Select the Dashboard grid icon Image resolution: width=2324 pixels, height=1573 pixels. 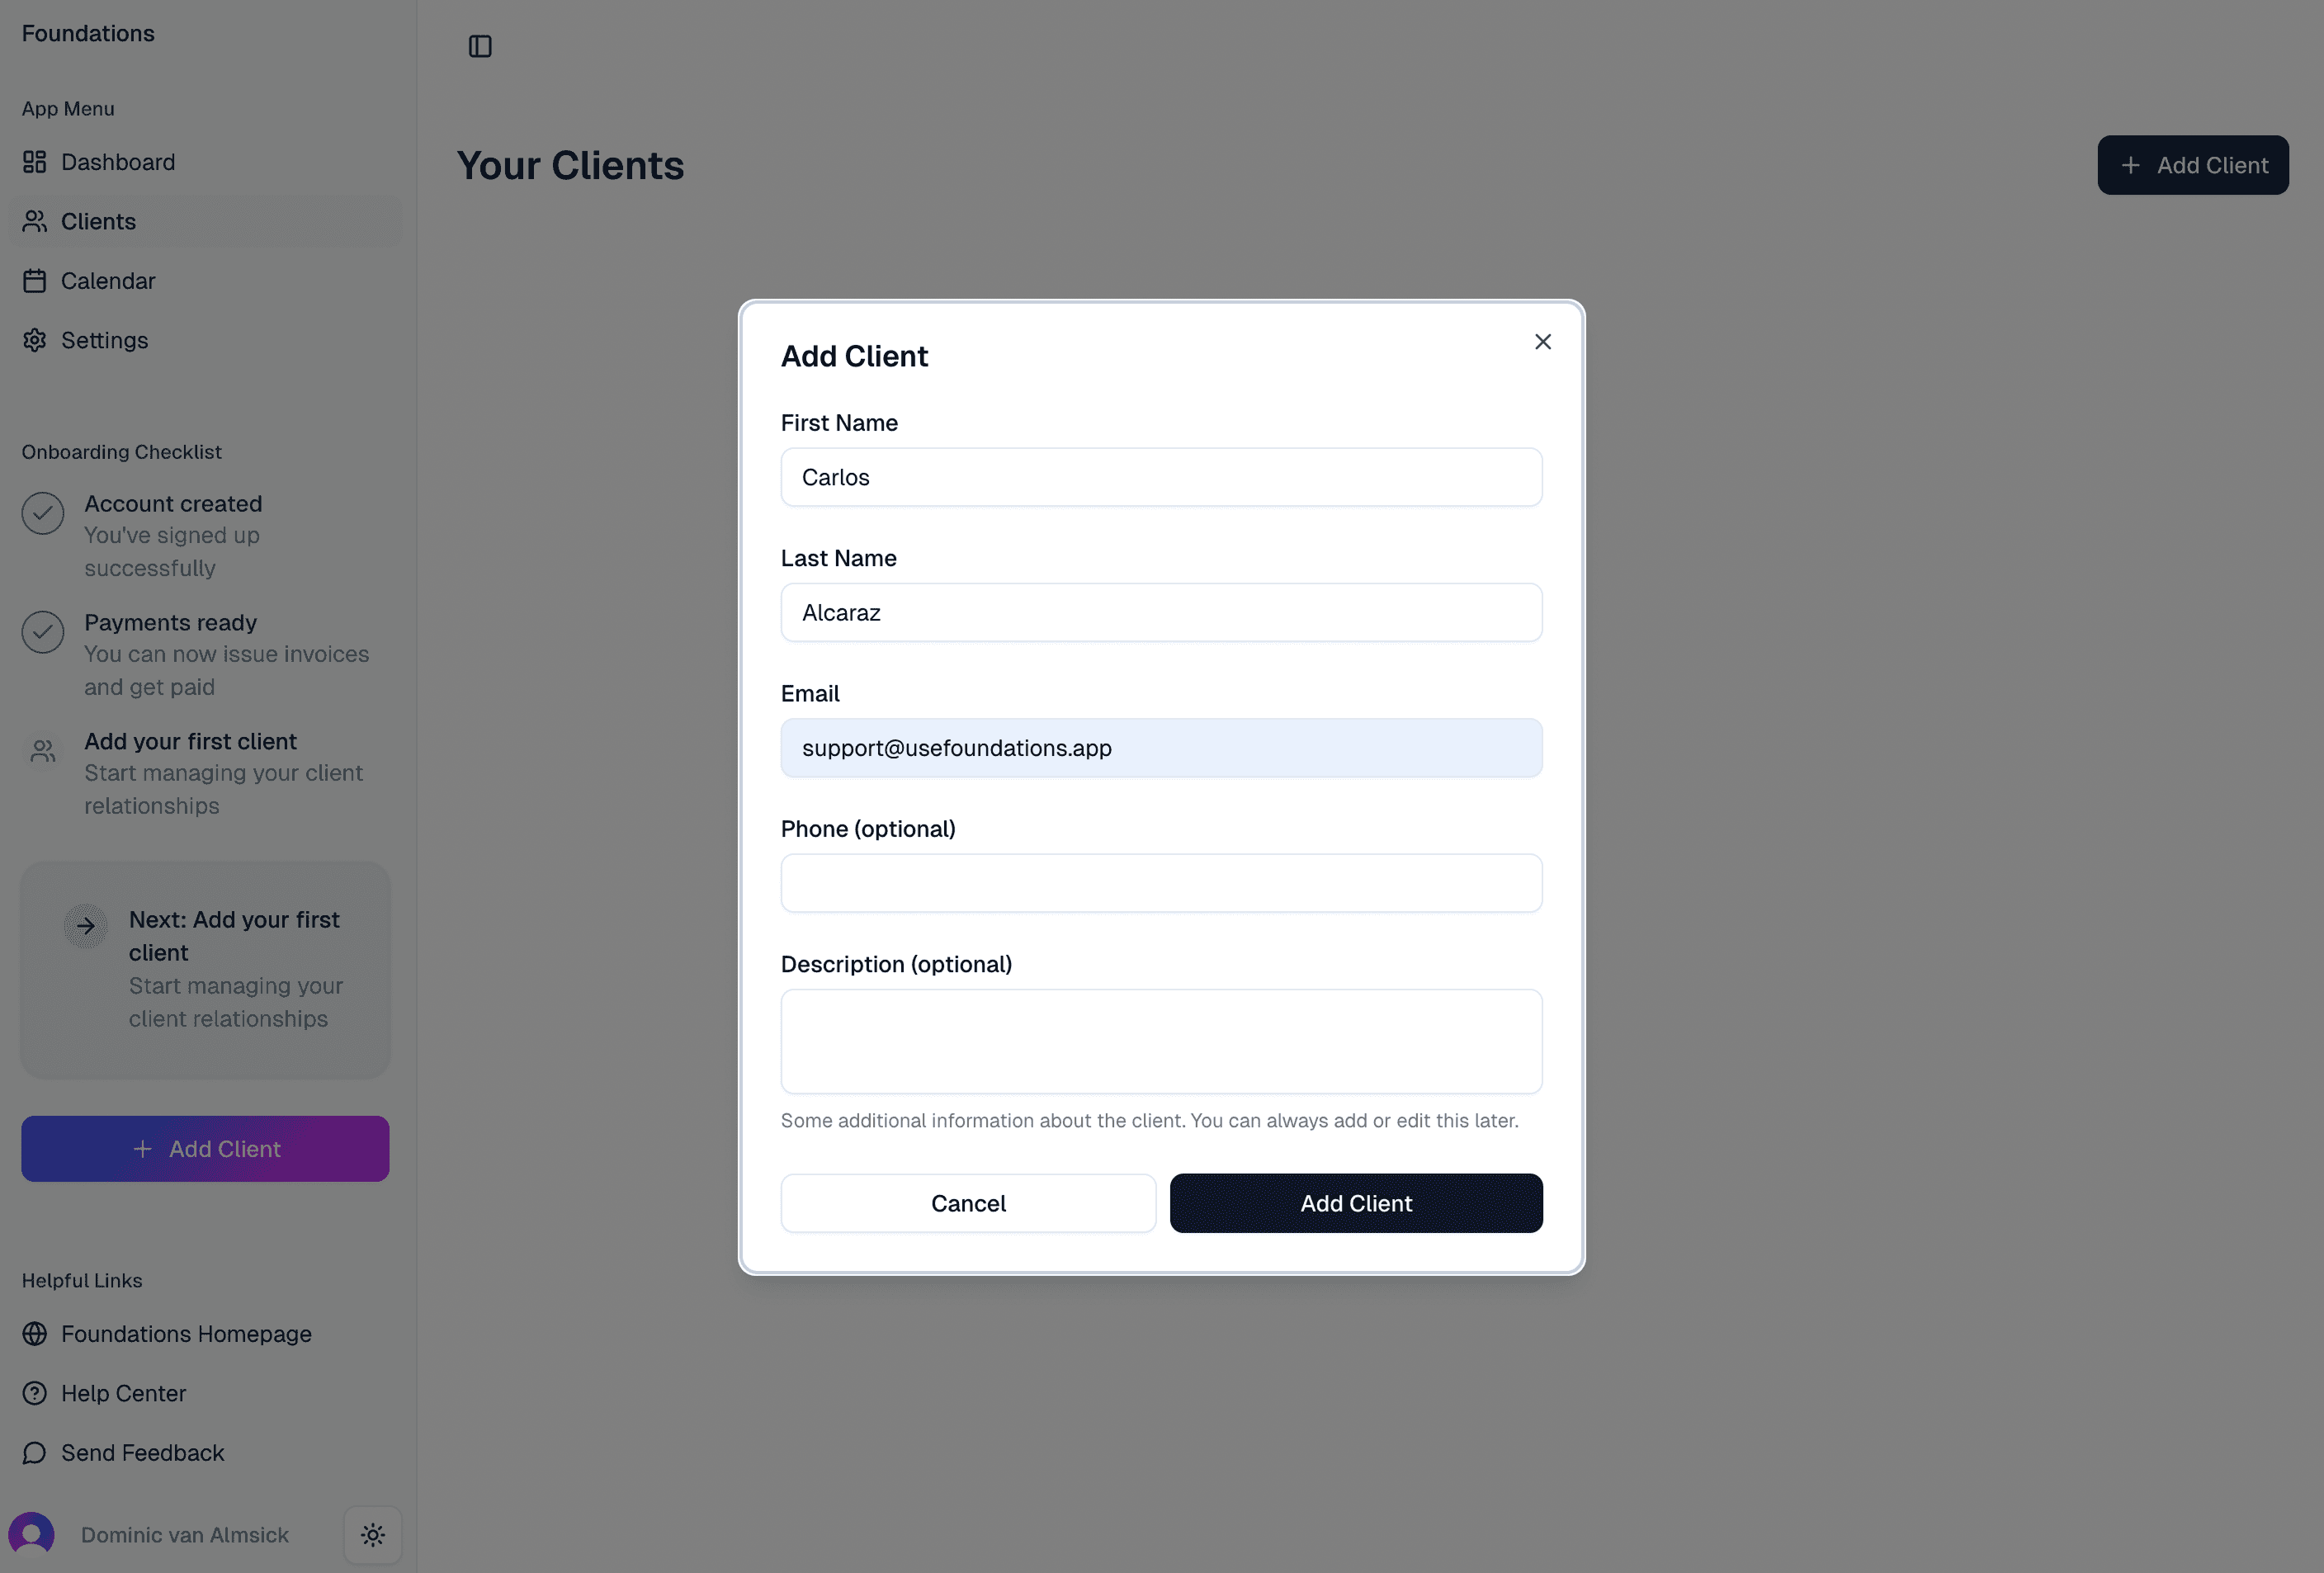coord(35,161)
